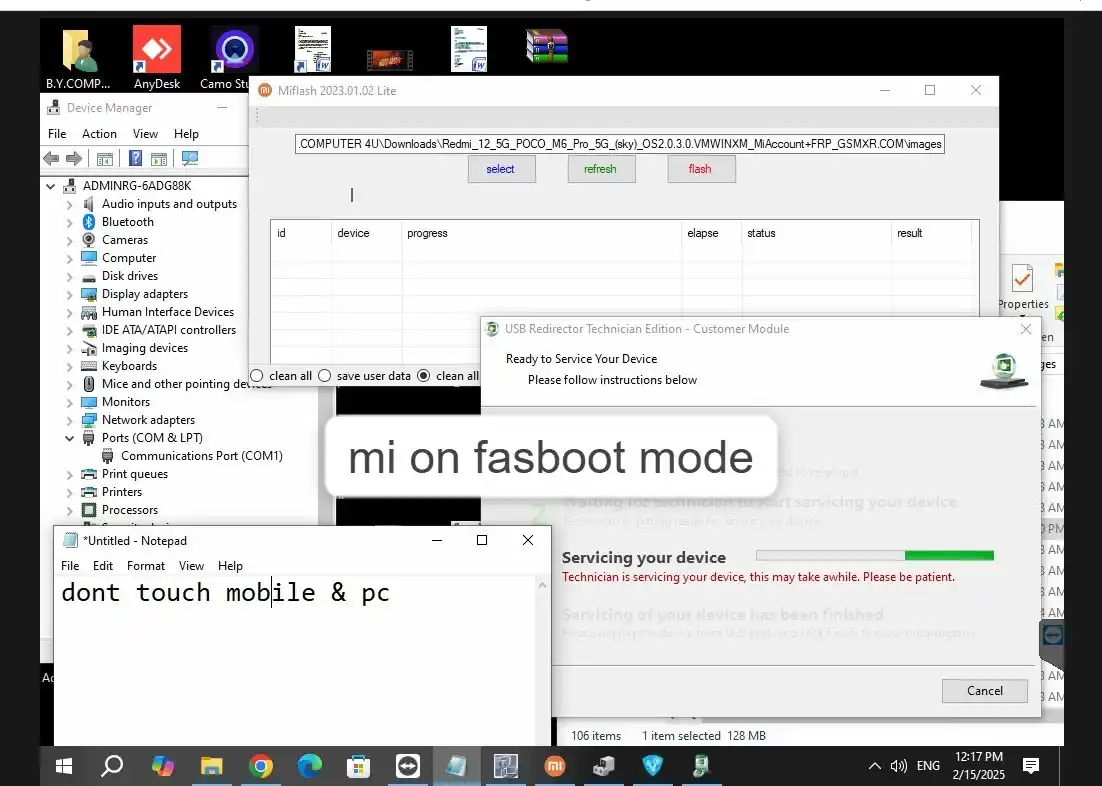Click Show/Hide Action Pane icon in Device Manager

159,159
